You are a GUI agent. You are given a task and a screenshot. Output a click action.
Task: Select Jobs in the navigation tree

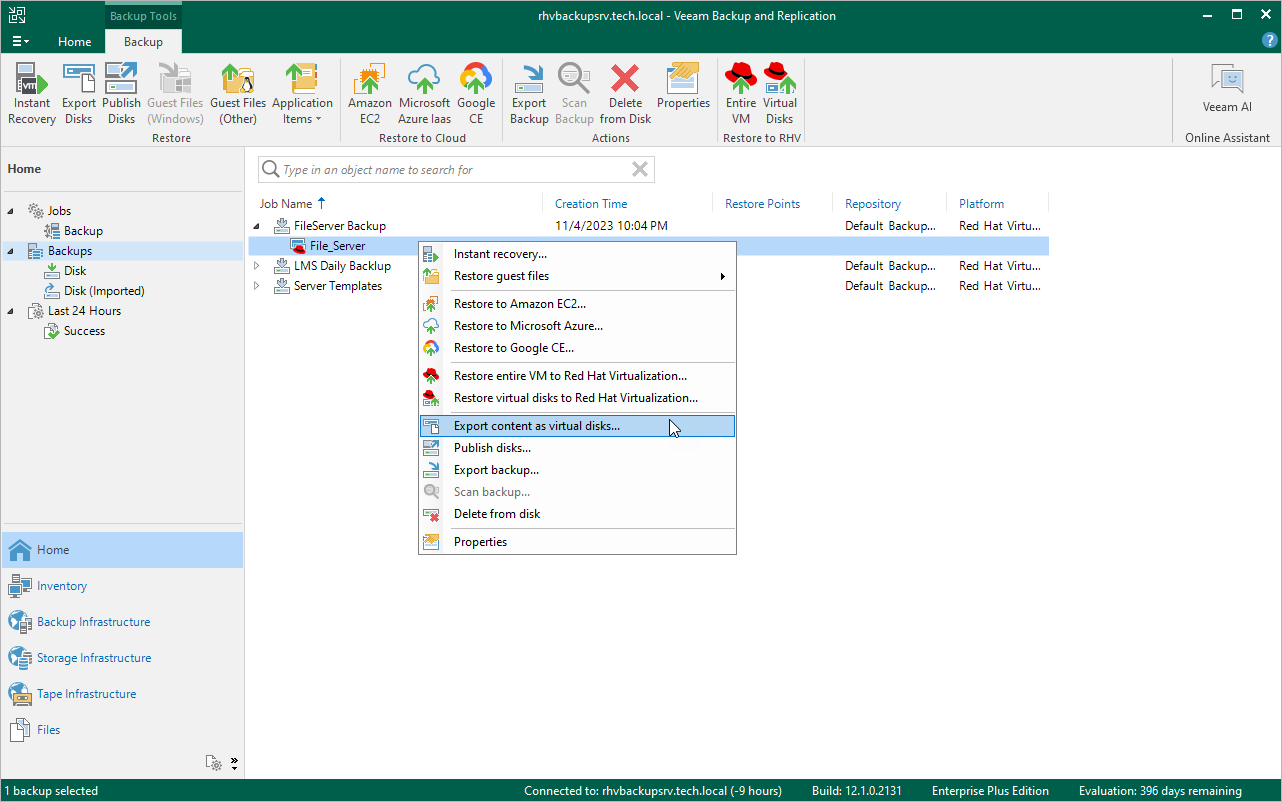tap(59, 211)
